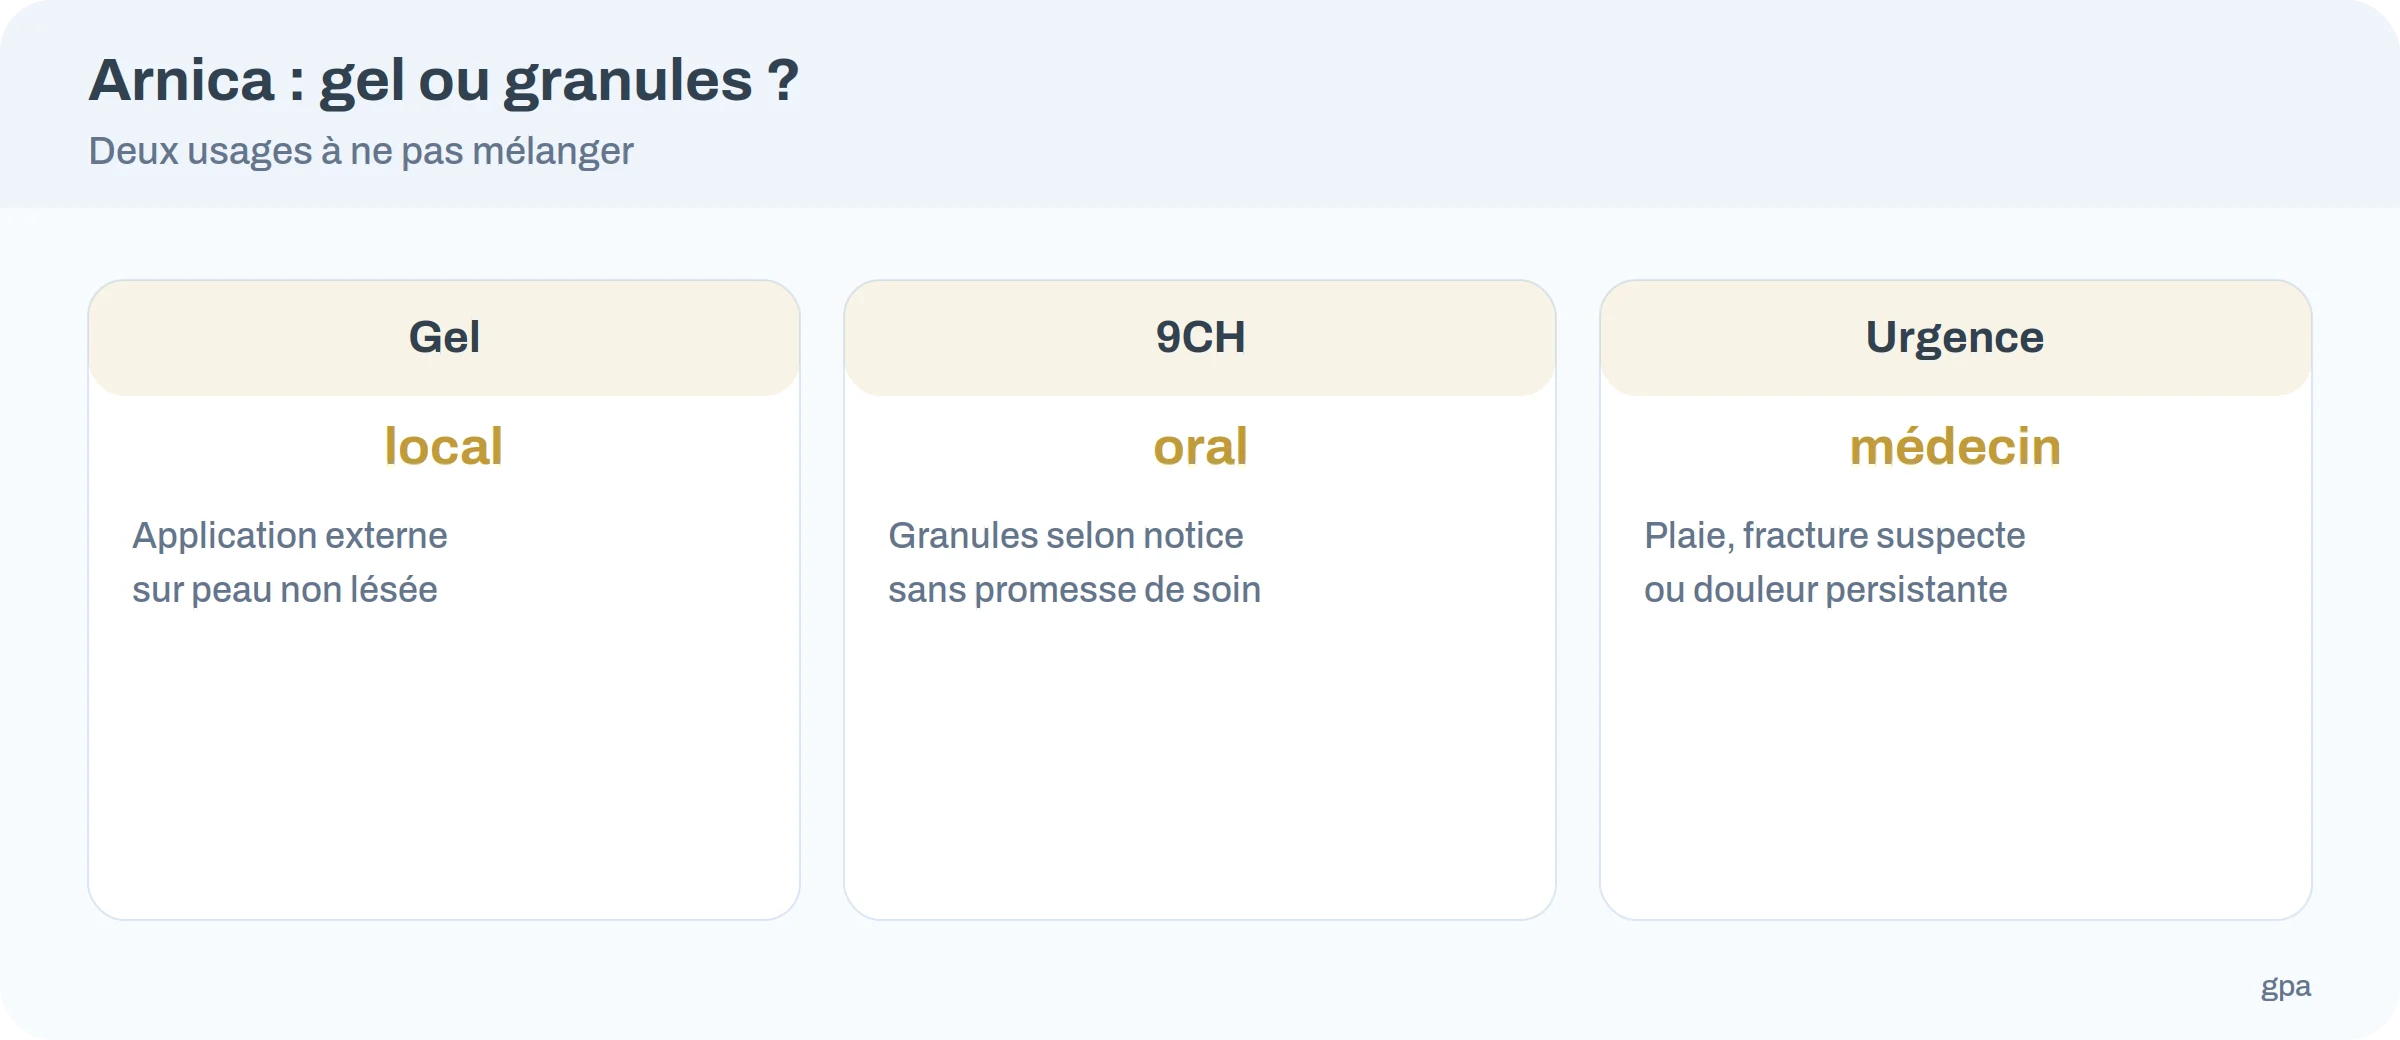Image resolution: width=2400 pixels, height=1040 pixels.
Task: Click the word "Arnica" in the heading
Action: 181,80
